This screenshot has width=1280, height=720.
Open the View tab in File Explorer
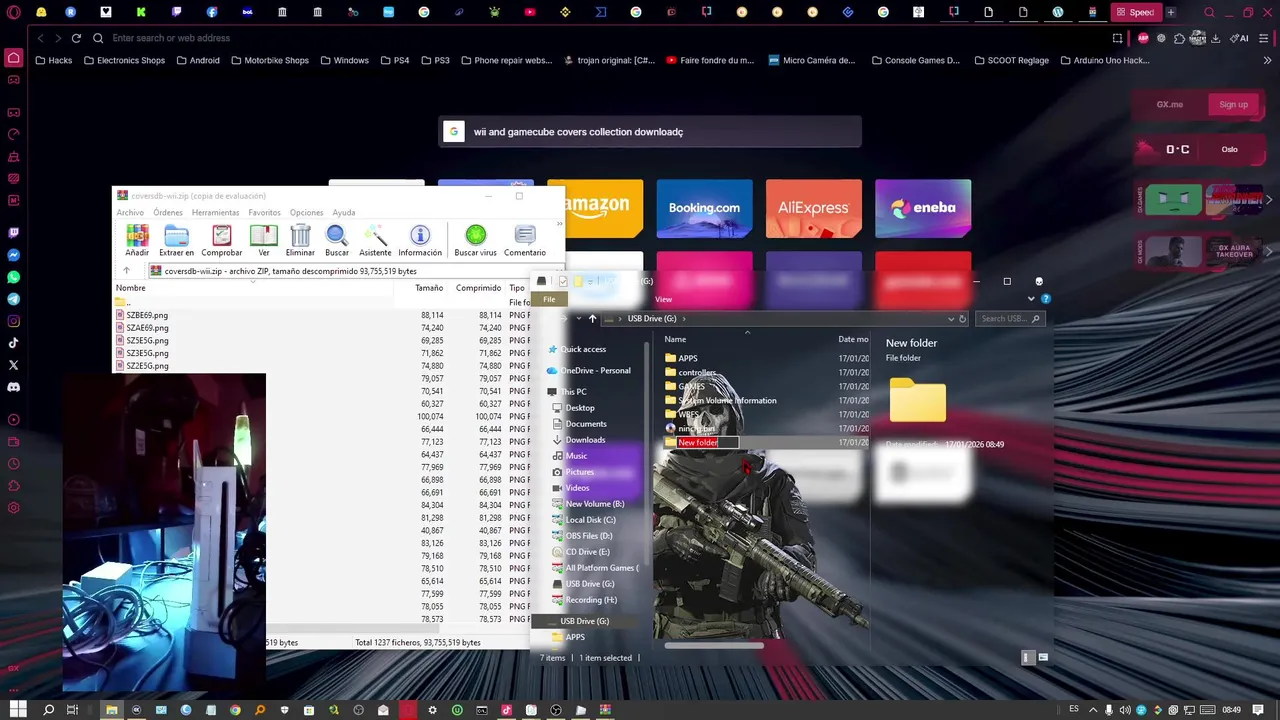click(663, 299)
